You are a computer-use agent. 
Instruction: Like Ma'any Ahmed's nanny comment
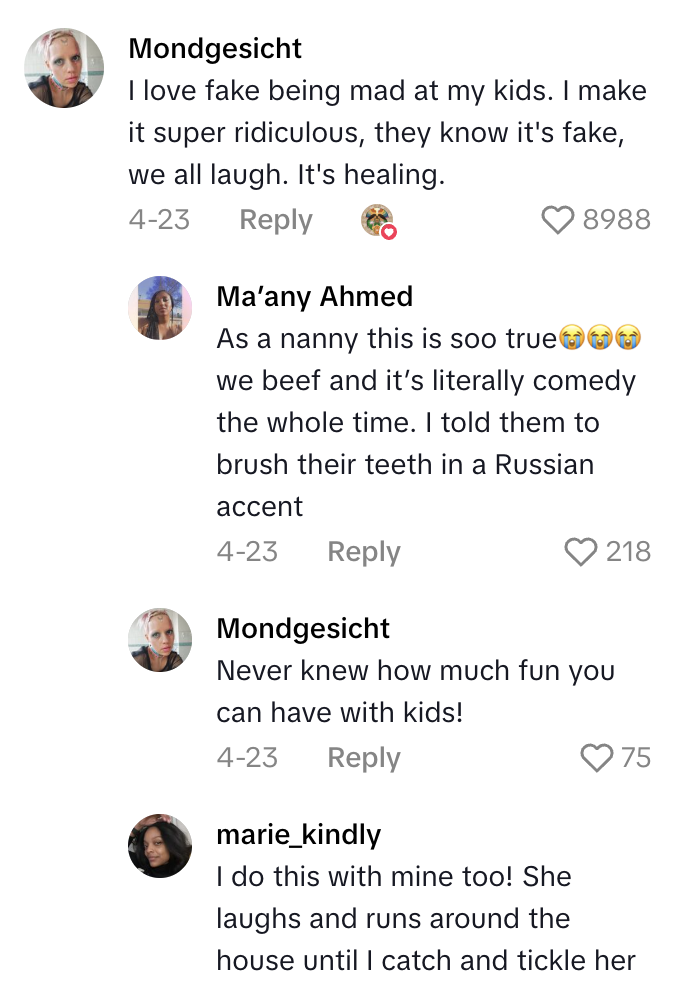click(x=581, y=552)
